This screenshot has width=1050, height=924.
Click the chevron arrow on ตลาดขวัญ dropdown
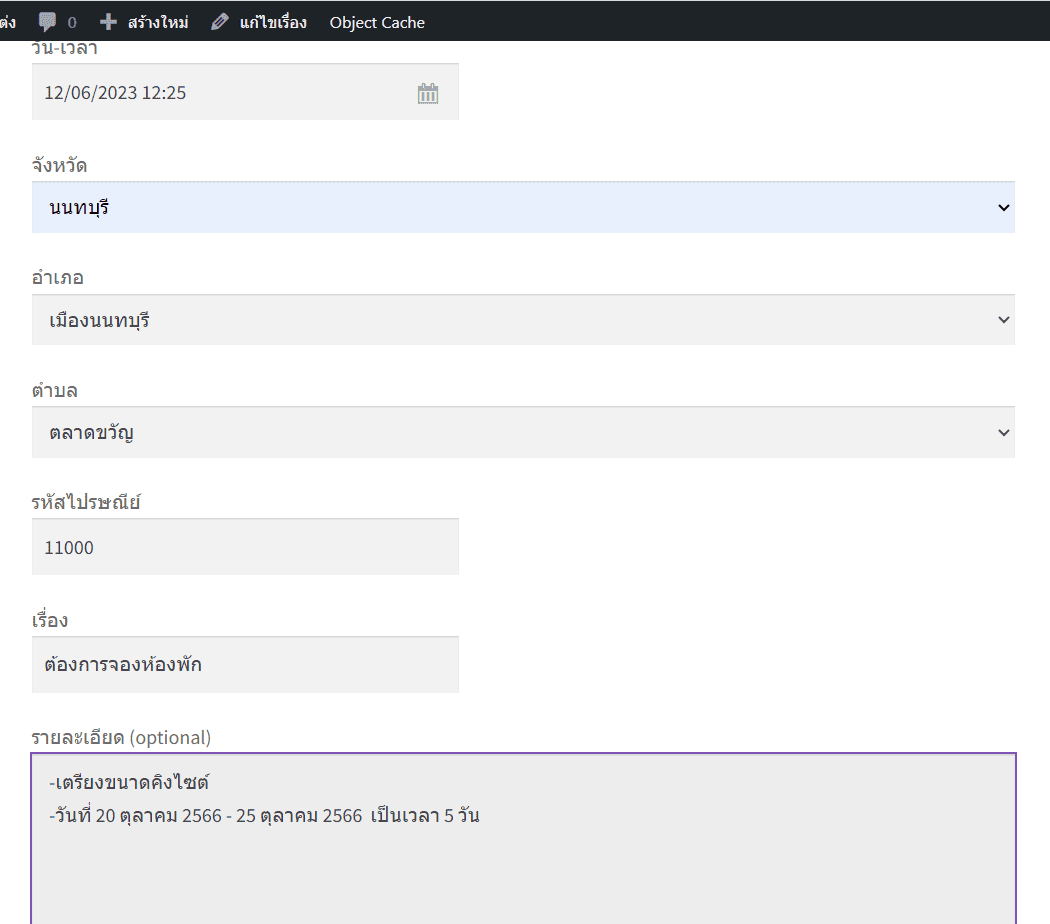click(x=1003, y=432)
